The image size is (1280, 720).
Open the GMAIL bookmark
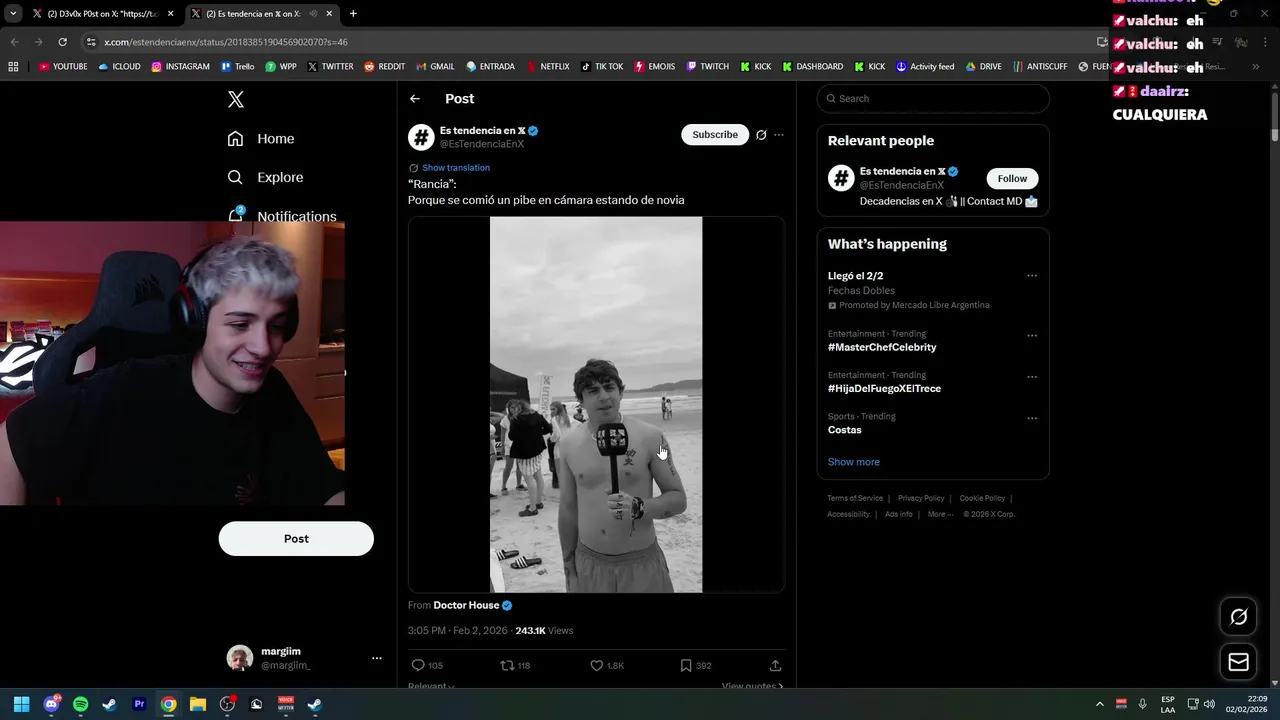435,67
